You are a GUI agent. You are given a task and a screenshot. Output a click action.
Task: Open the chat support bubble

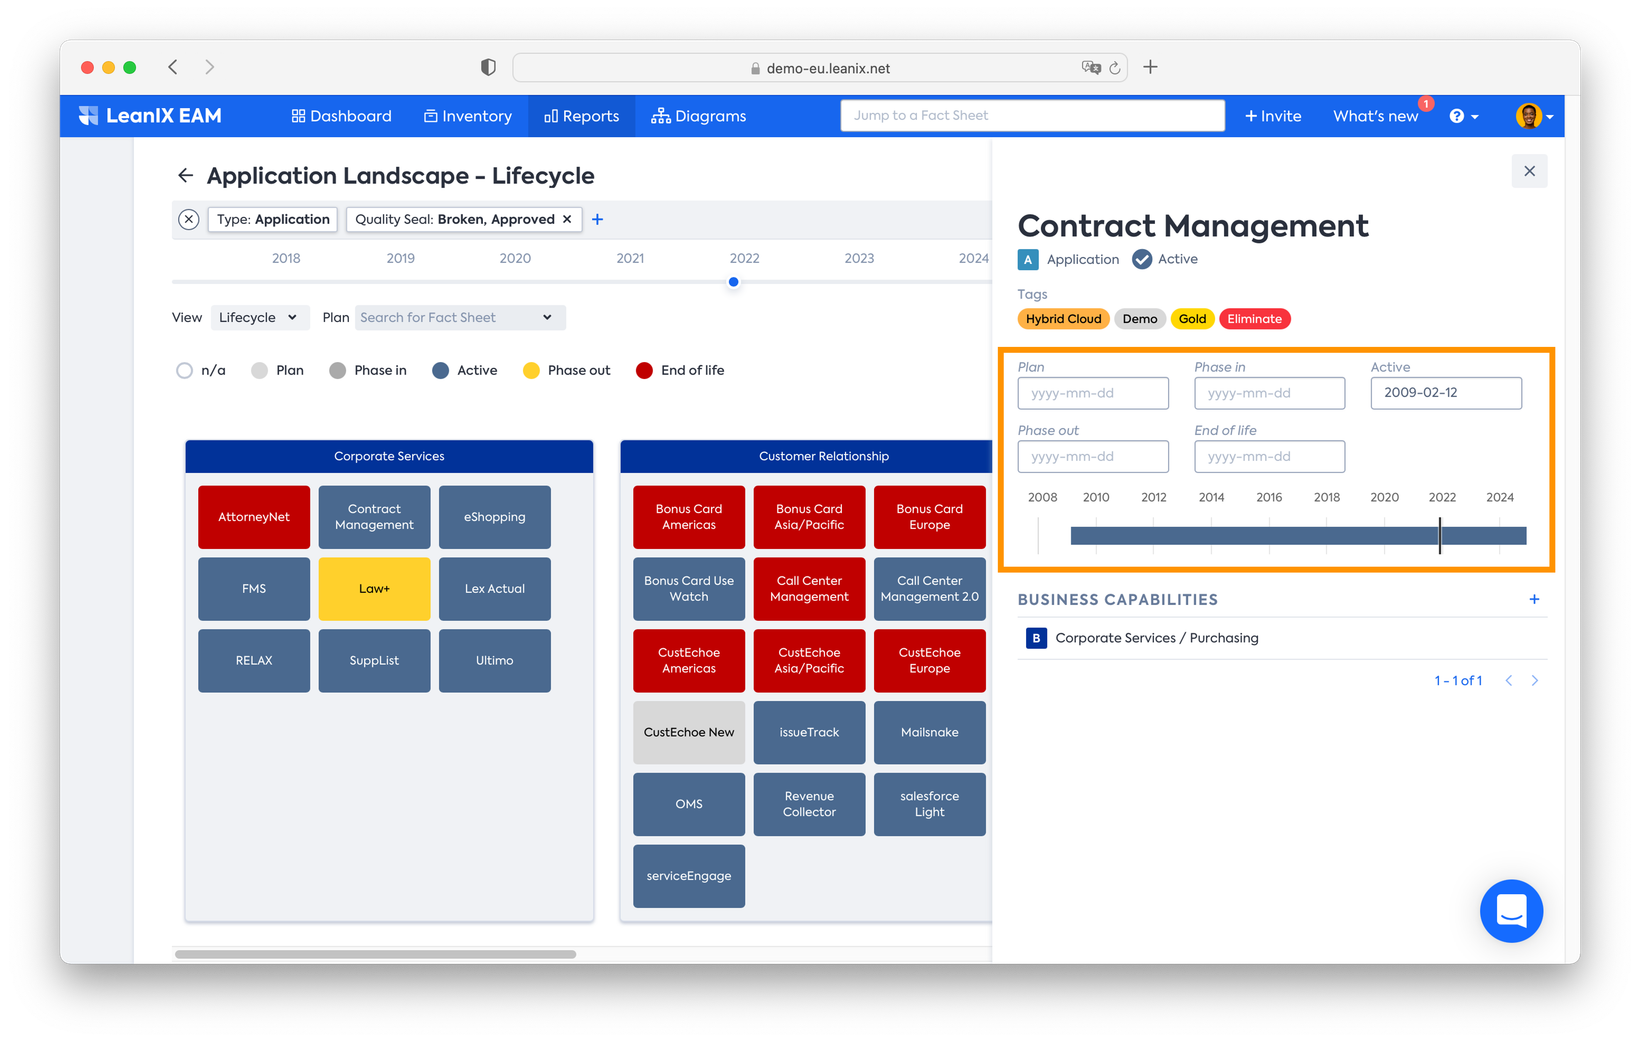(1511, 911)
